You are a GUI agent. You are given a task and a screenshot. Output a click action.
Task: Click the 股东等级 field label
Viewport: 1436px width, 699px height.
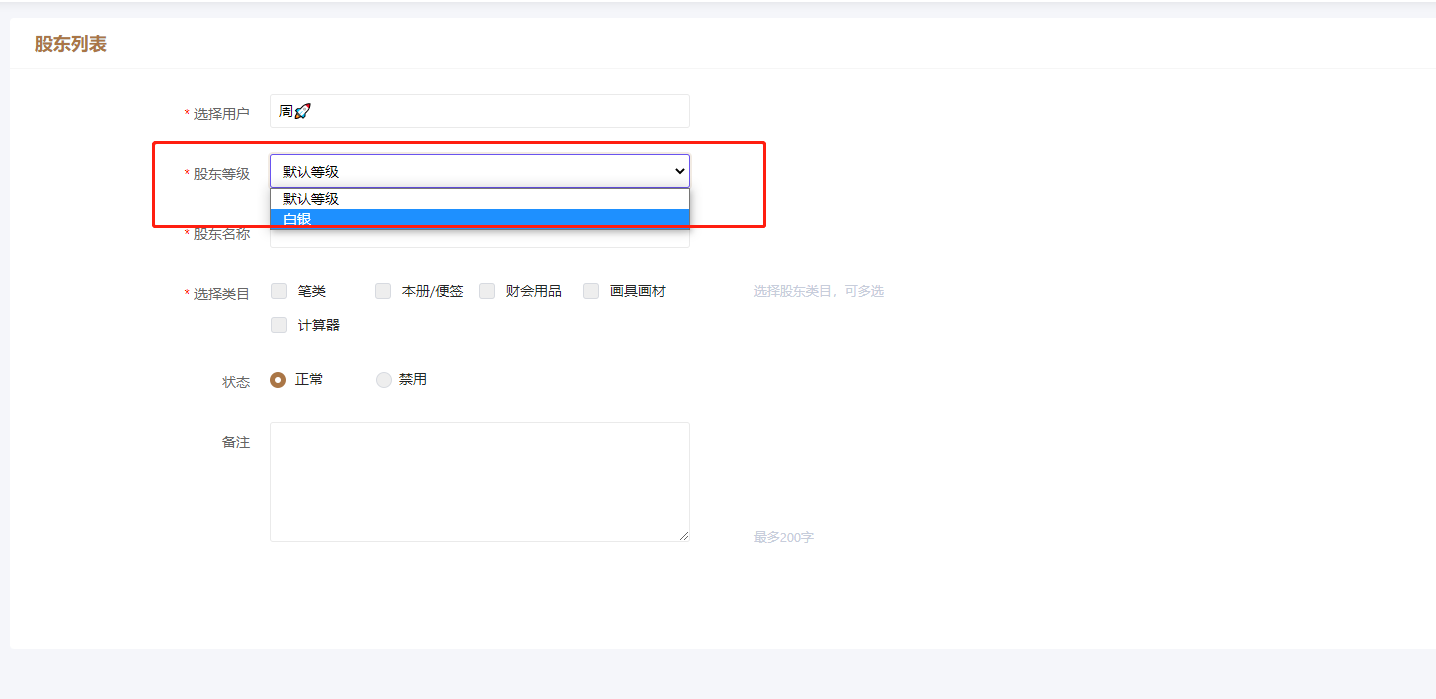point(221,173)
